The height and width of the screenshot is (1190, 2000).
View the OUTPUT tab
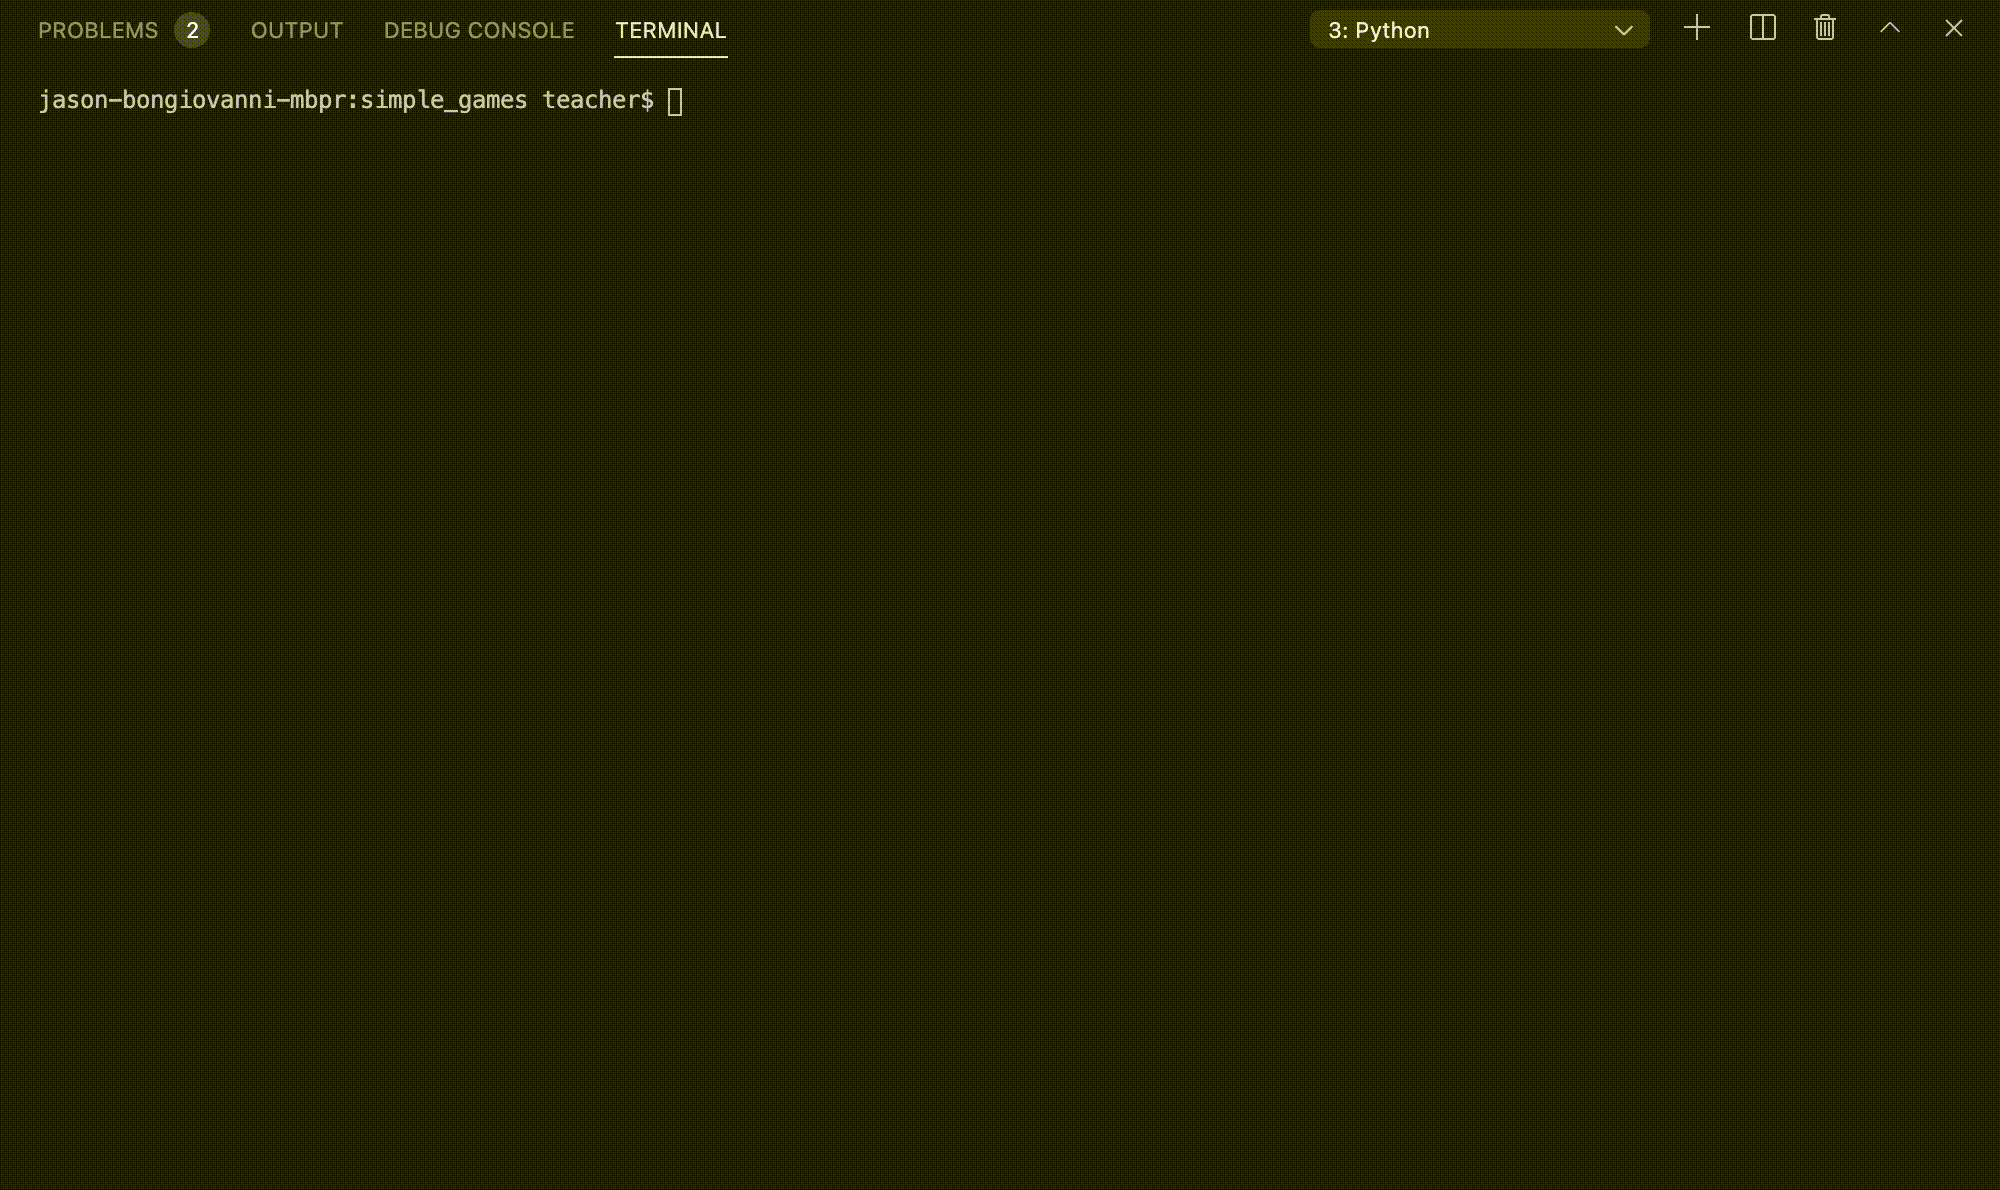[x=296, y=29]
